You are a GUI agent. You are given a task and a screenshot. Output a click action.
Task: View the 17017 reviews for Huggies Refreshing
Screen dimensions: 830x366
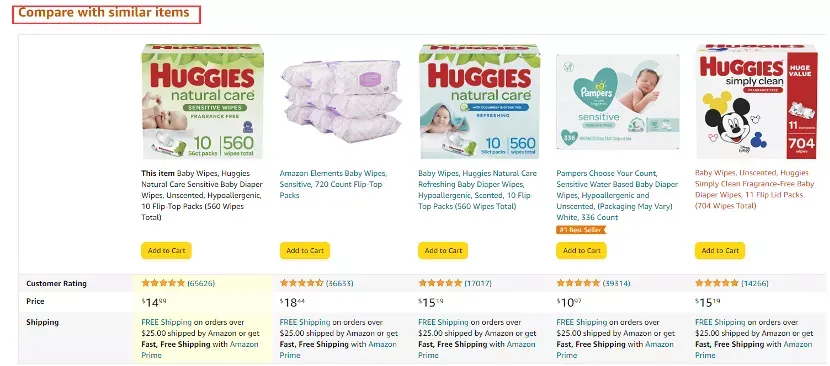[478, 283]
